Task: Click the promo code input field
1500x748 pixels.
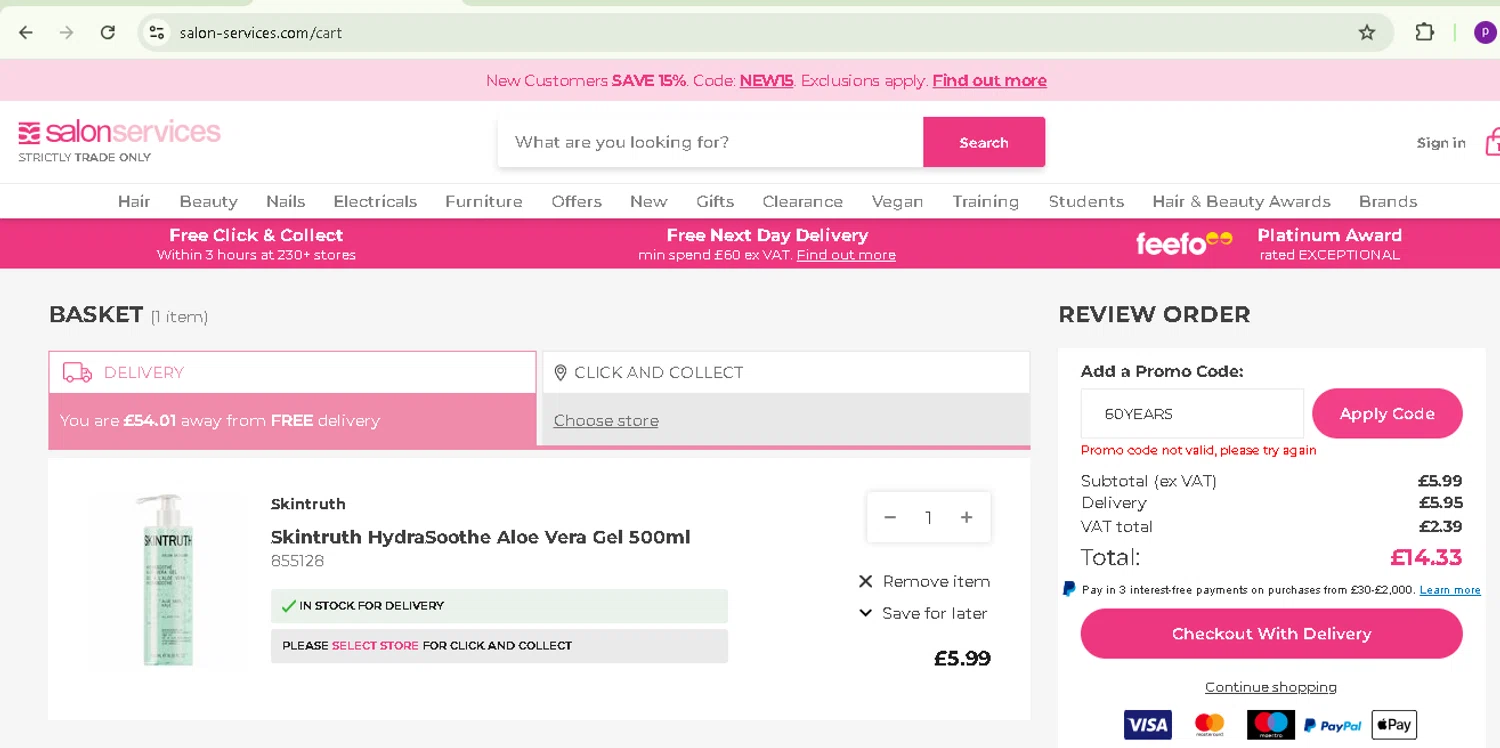Action: [1192, 413]
